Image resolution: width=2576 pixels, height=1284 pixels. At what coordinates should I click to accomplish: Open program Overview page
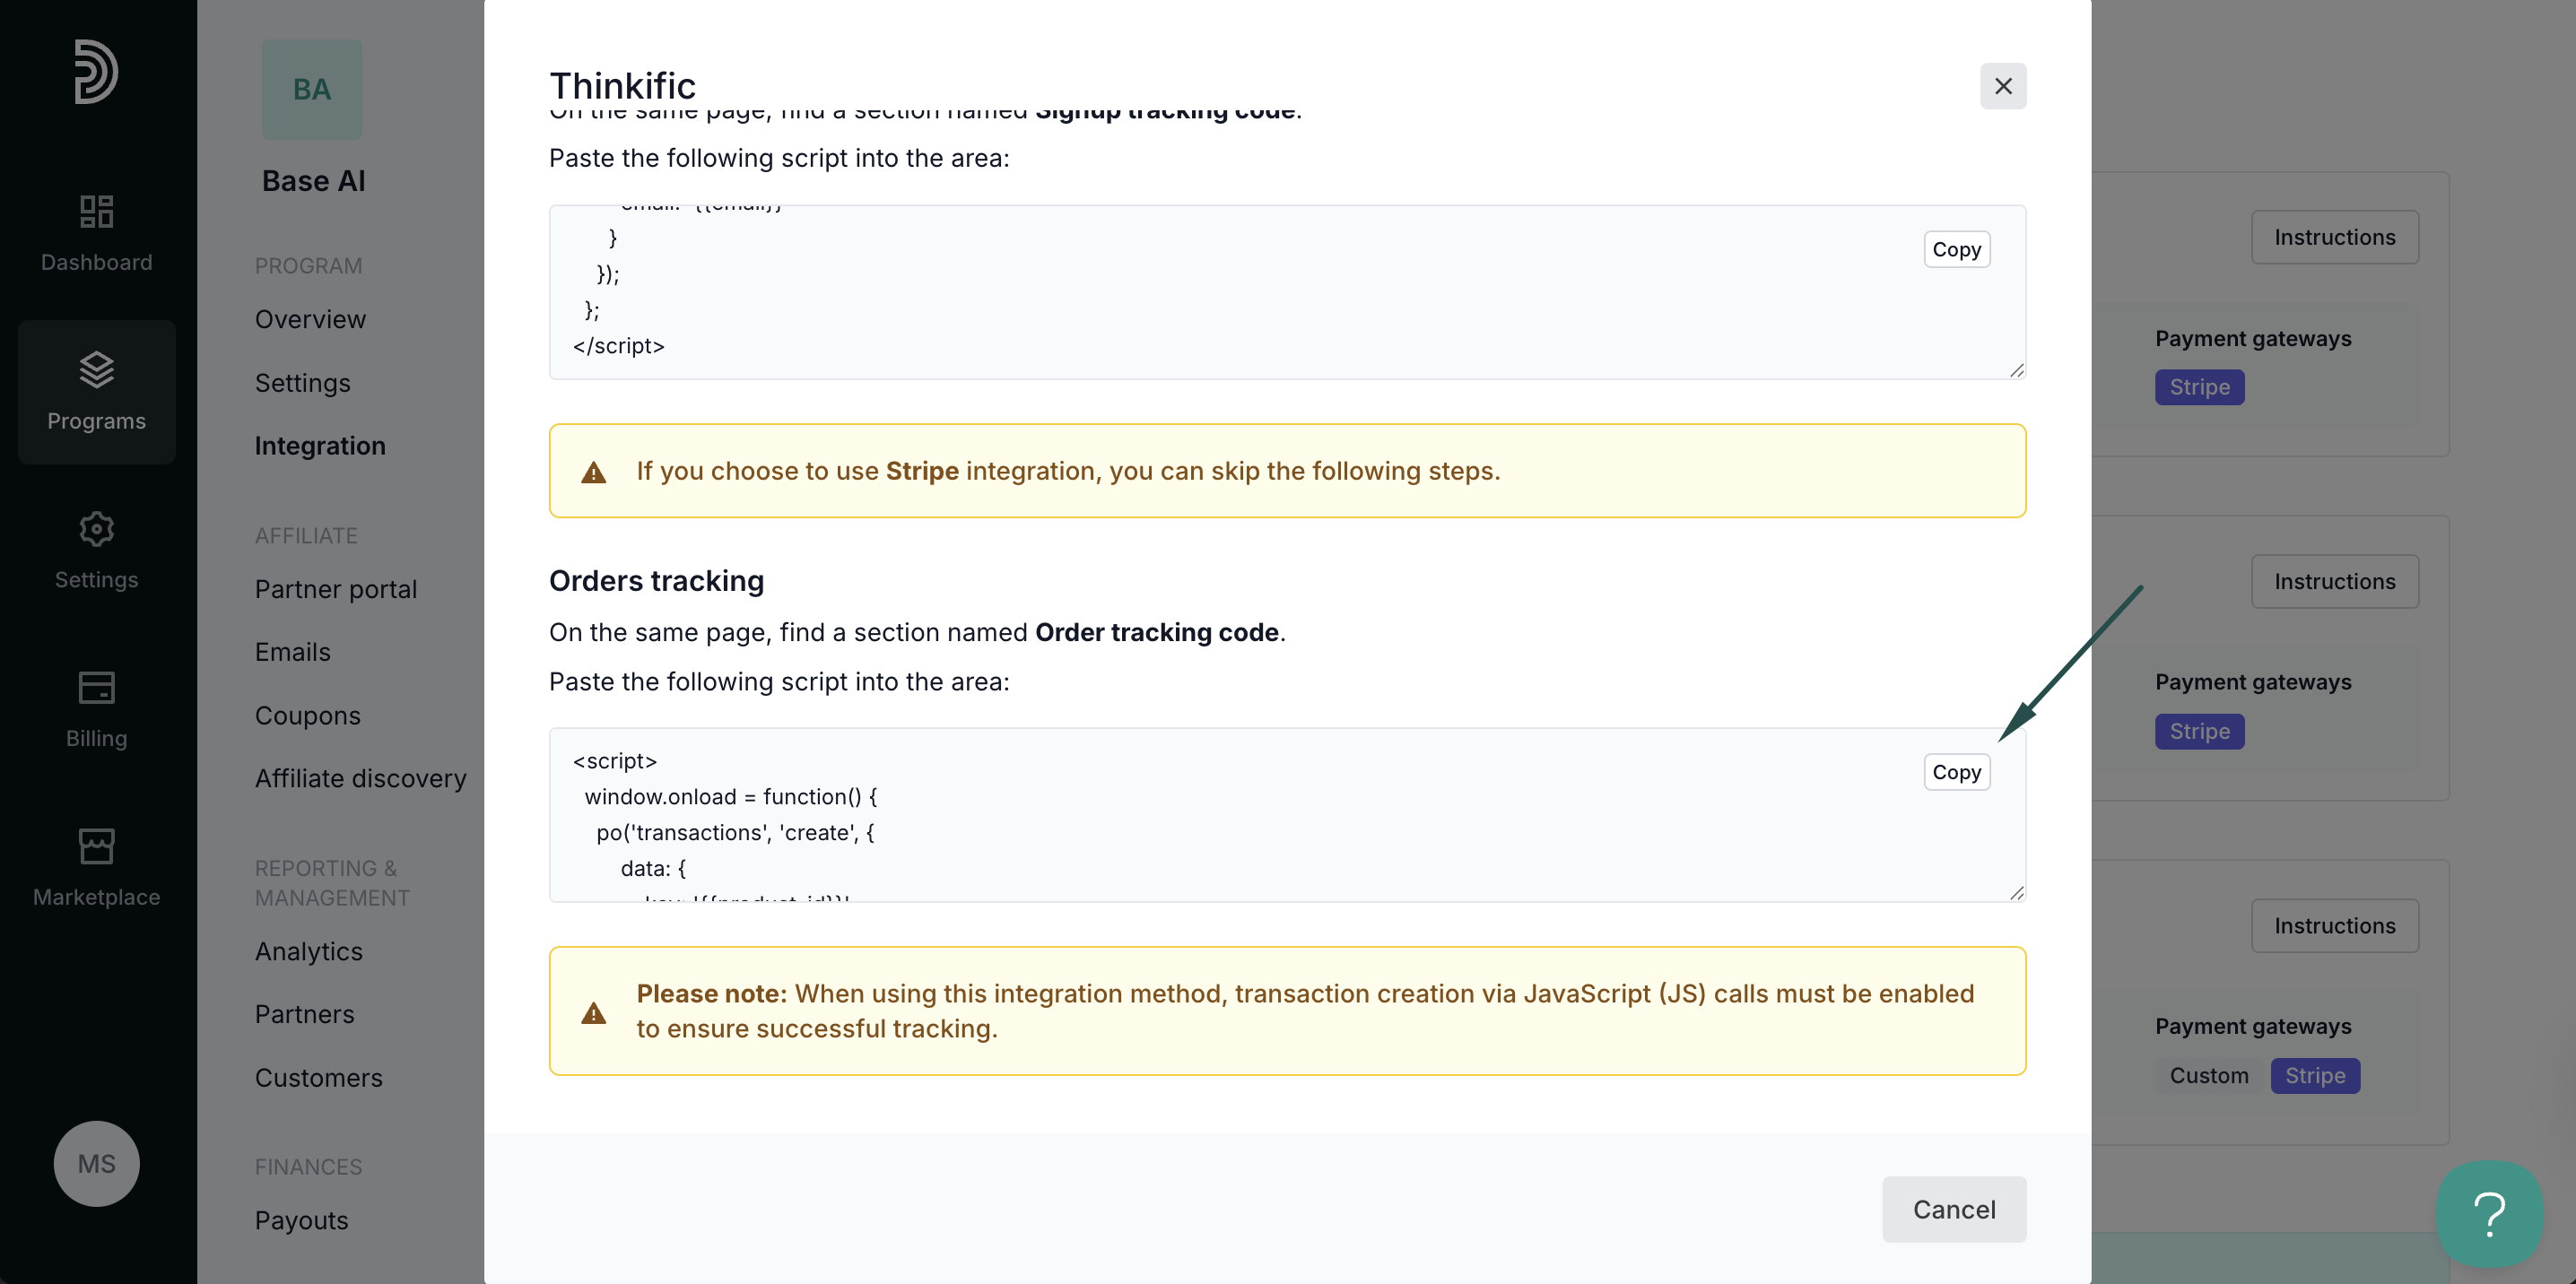[310, 319]
